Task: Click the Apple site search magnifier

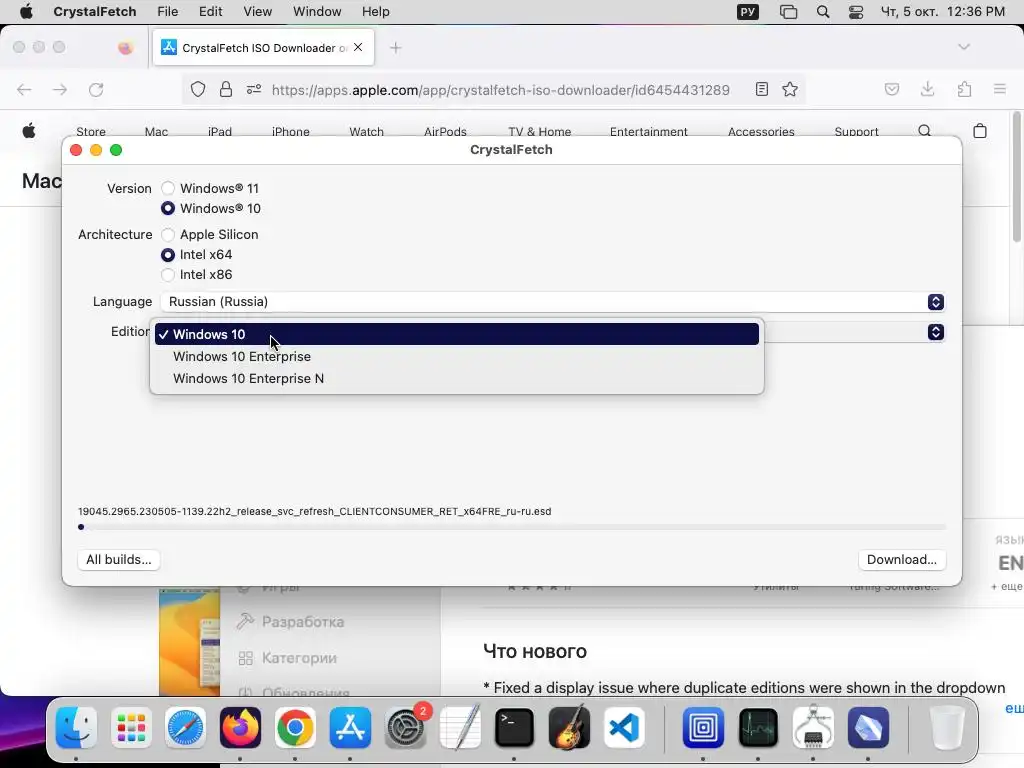Action: click(x=925, y=131)
